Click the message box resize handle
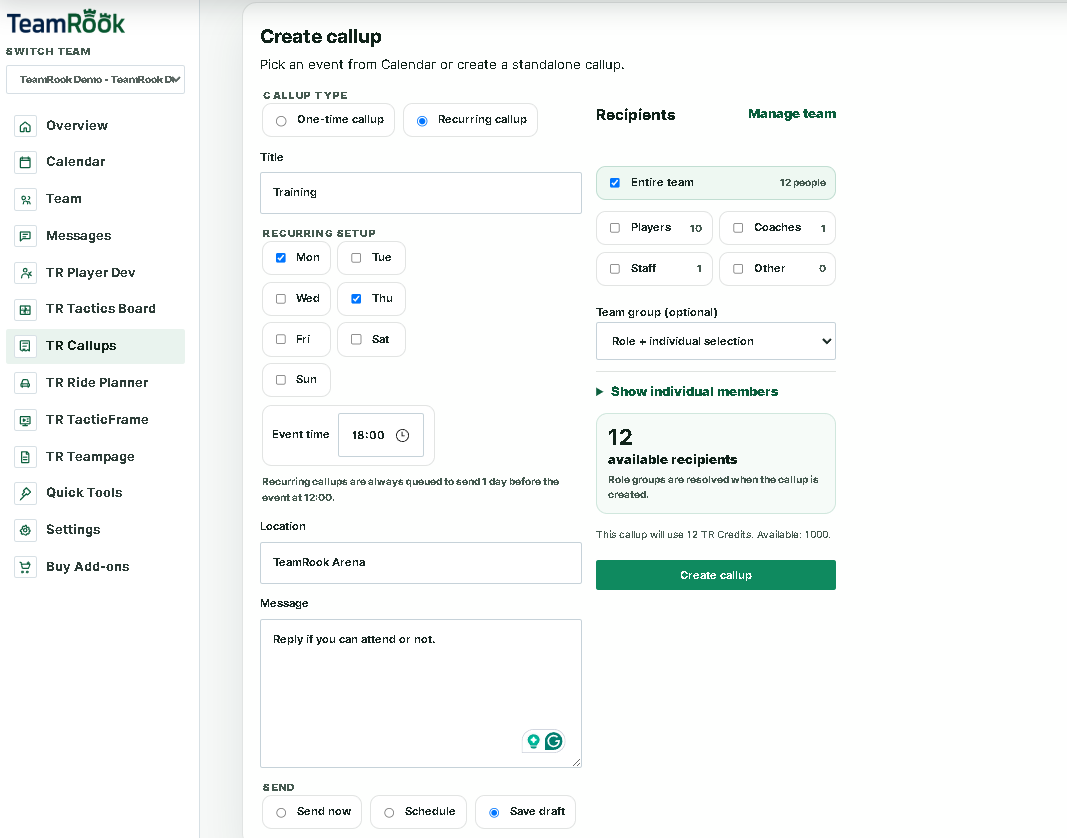 click(576, 762)
